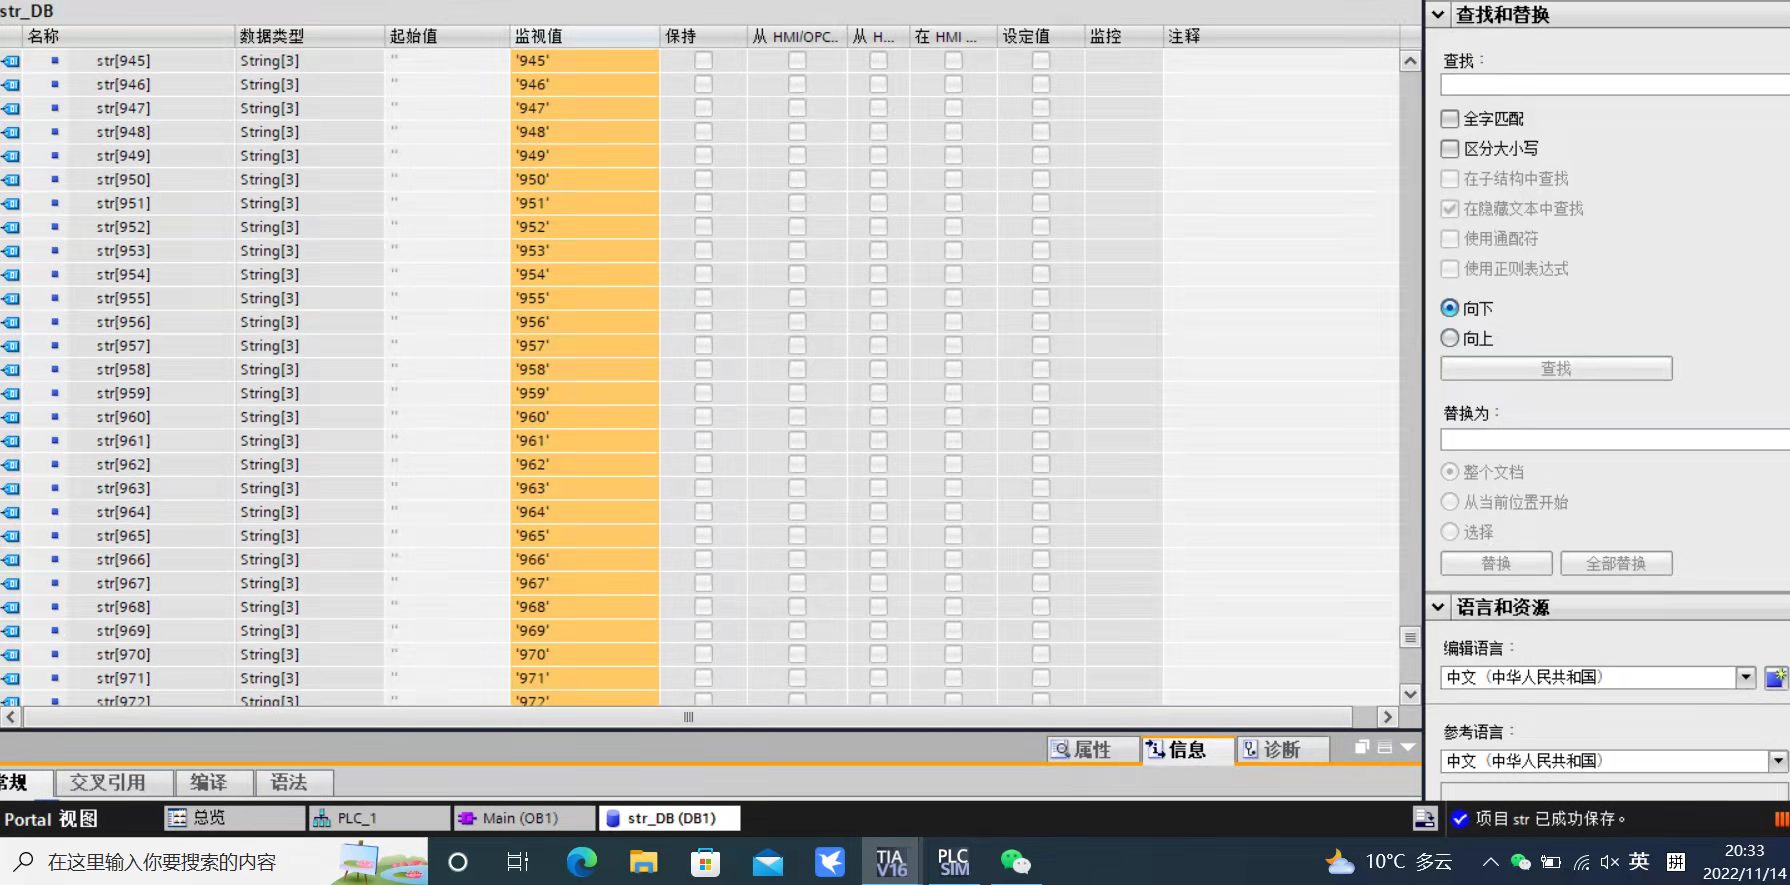Enable the 全字匹配 checkbox

pos(1450,119)
